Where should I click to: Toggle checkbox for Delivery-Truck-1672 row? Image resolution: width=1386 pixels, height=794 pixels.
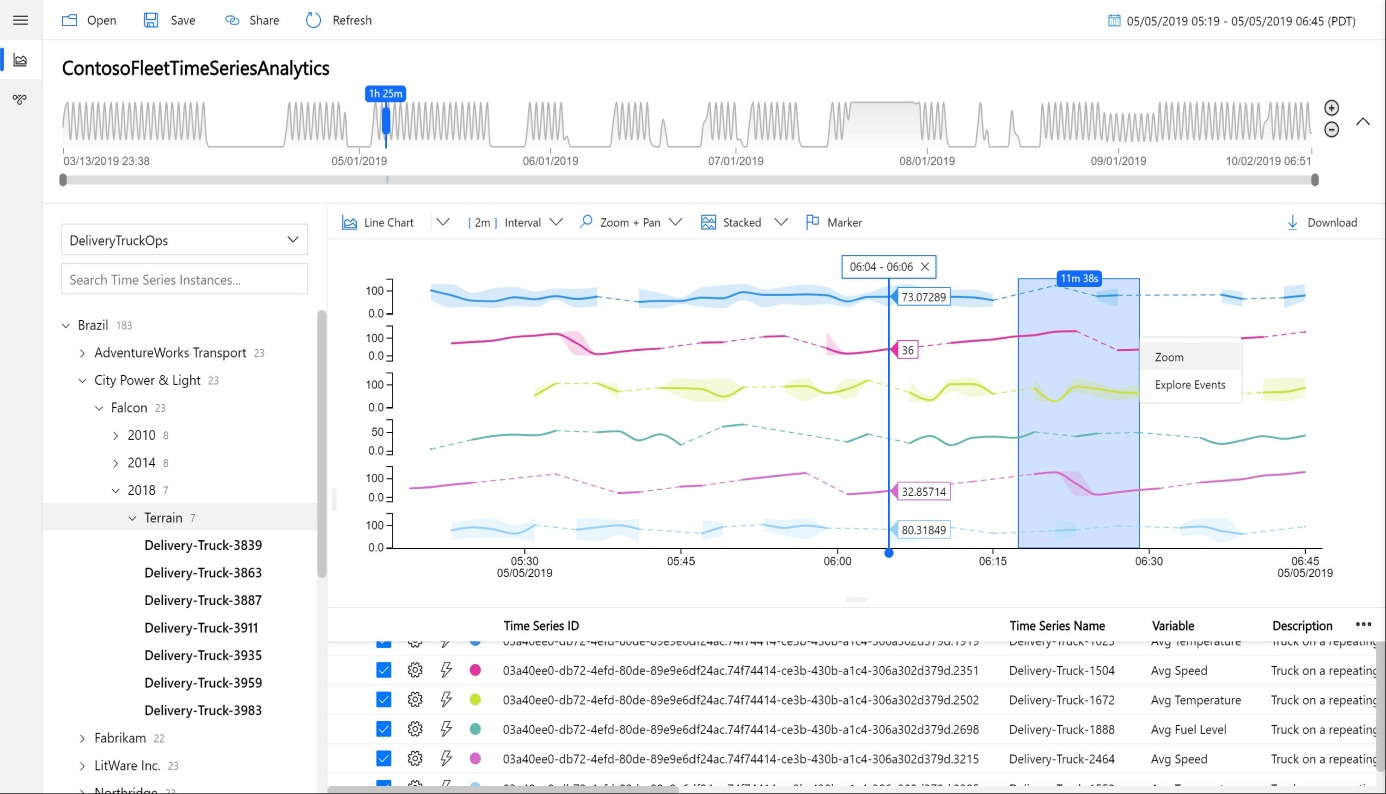click(383, 700)
